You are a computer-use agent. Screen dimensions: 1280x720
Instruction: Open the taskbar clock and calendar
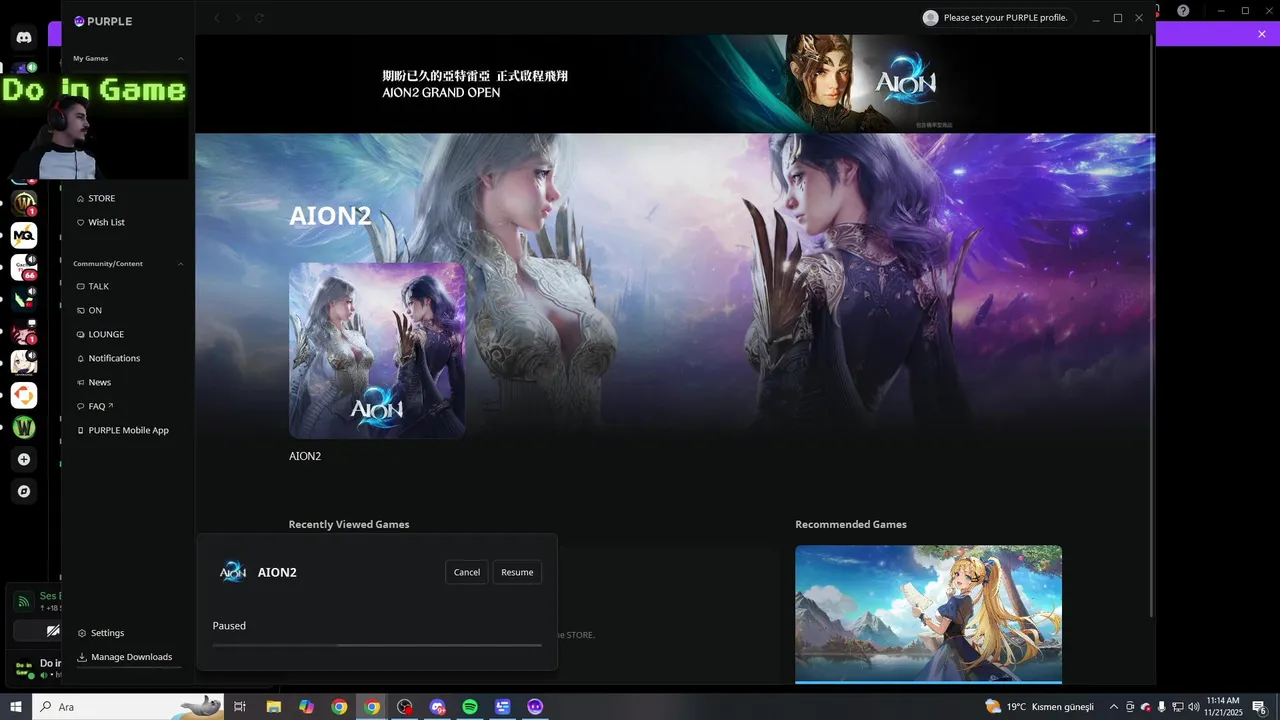(1223, 707)
